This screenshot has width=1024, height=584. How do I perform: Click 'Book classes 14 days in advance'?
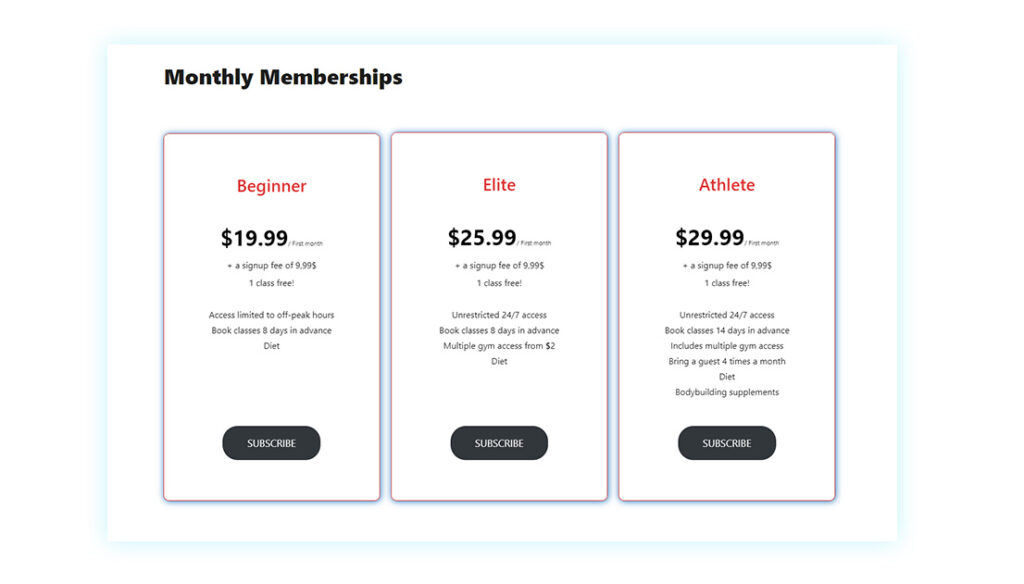727,331
